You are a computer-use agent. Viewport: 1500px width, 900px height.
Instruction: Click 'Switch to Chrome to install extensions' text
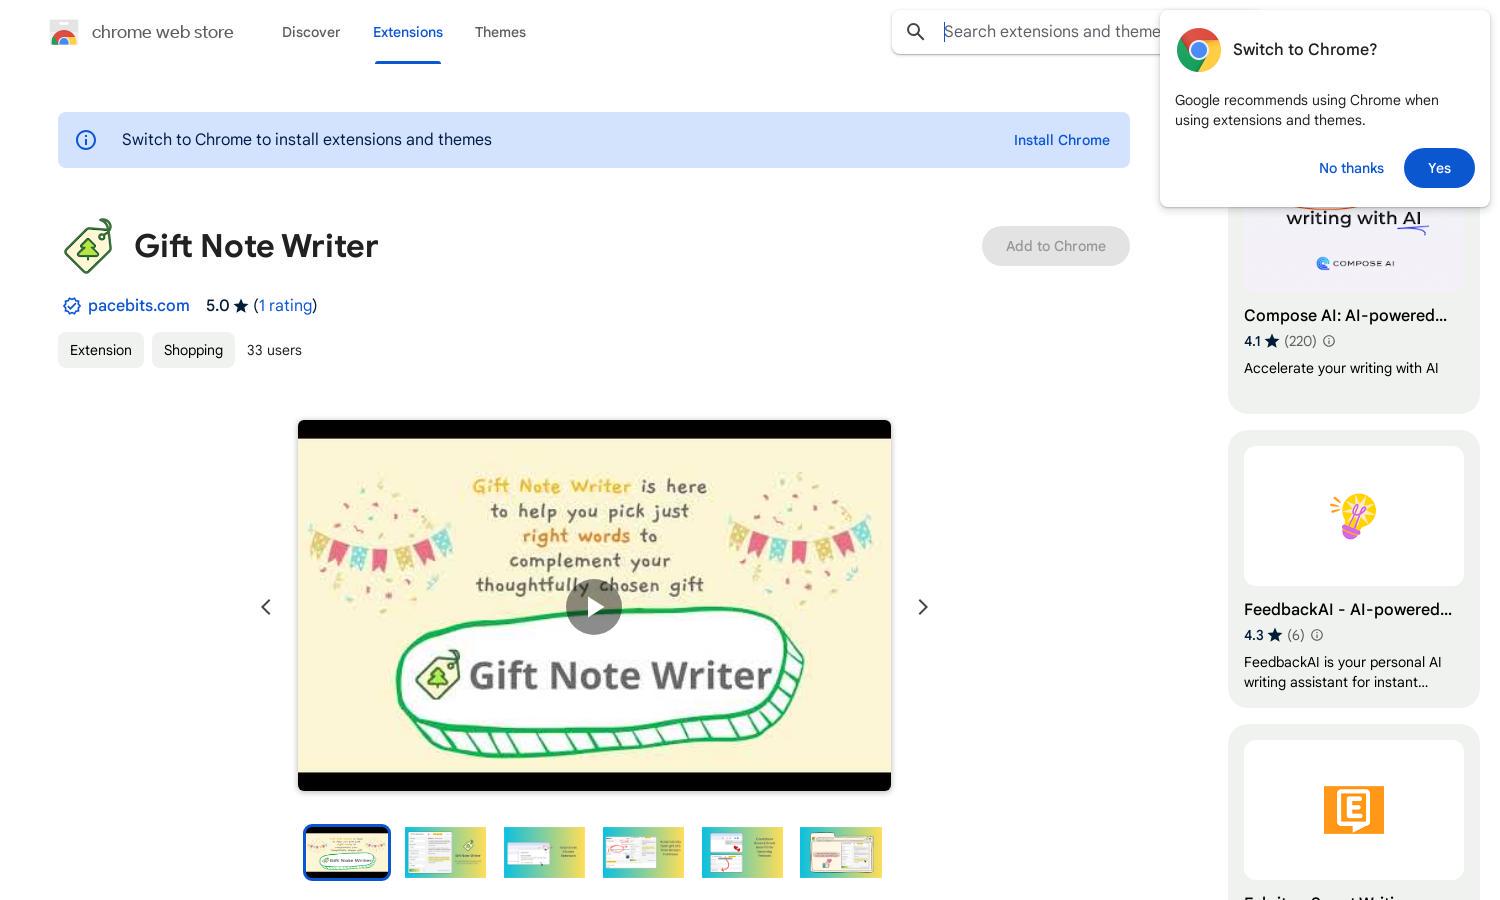[x=307, y=140]
